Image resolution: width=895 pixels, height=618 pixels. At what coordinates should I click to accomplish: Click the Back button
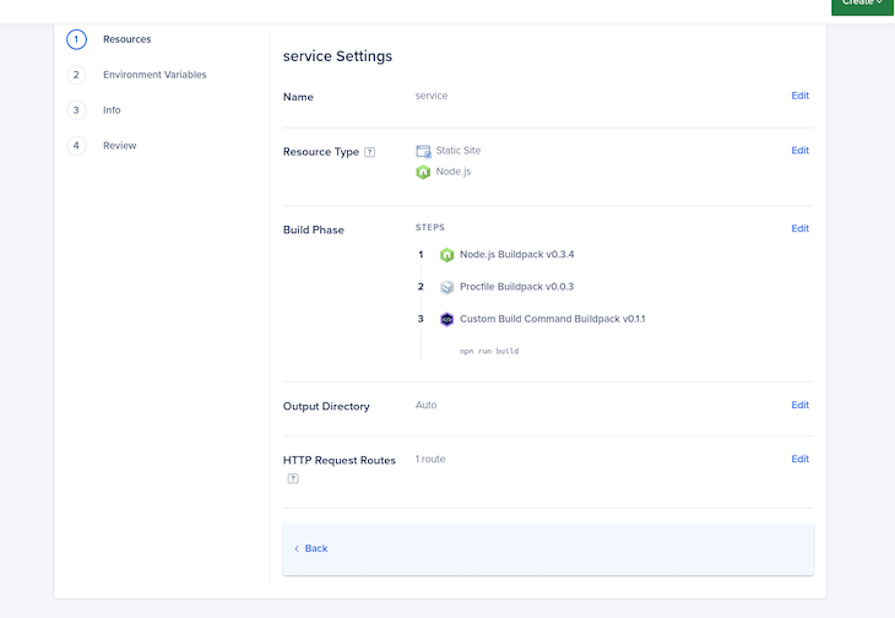311,548
